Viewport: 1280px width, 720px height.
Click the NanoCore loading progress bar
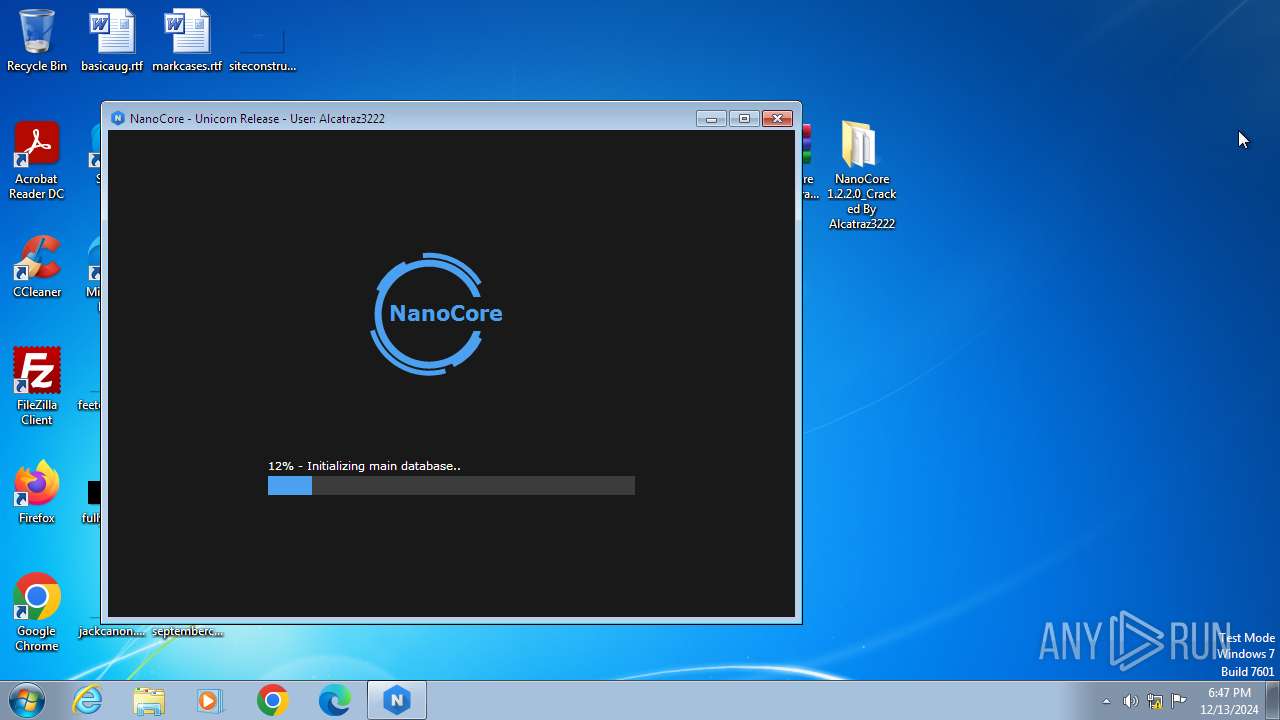[x=451, y=485]
